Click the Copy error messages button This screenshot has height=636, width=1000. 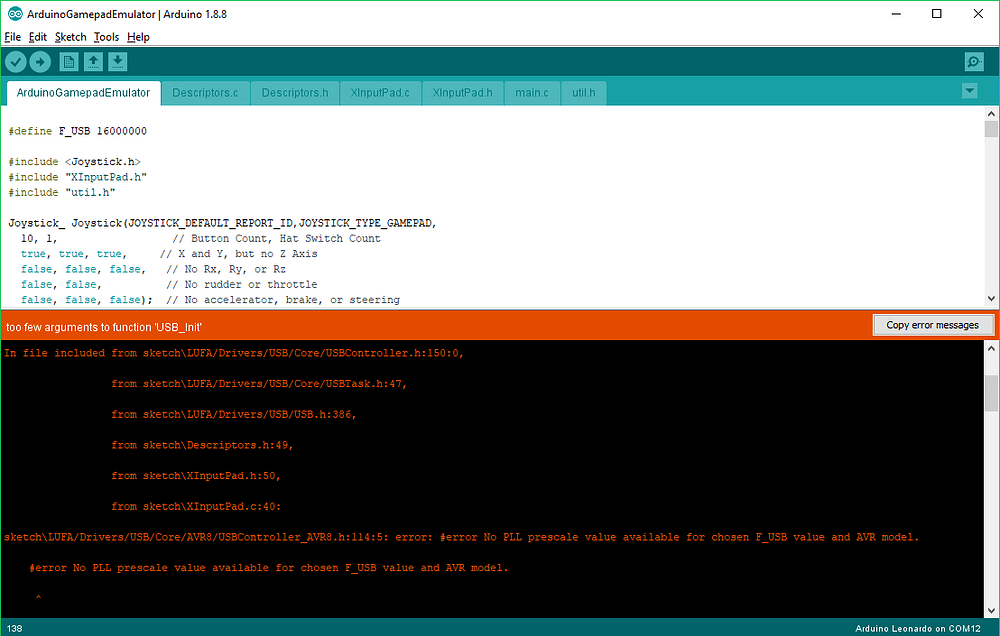(932, 325)
